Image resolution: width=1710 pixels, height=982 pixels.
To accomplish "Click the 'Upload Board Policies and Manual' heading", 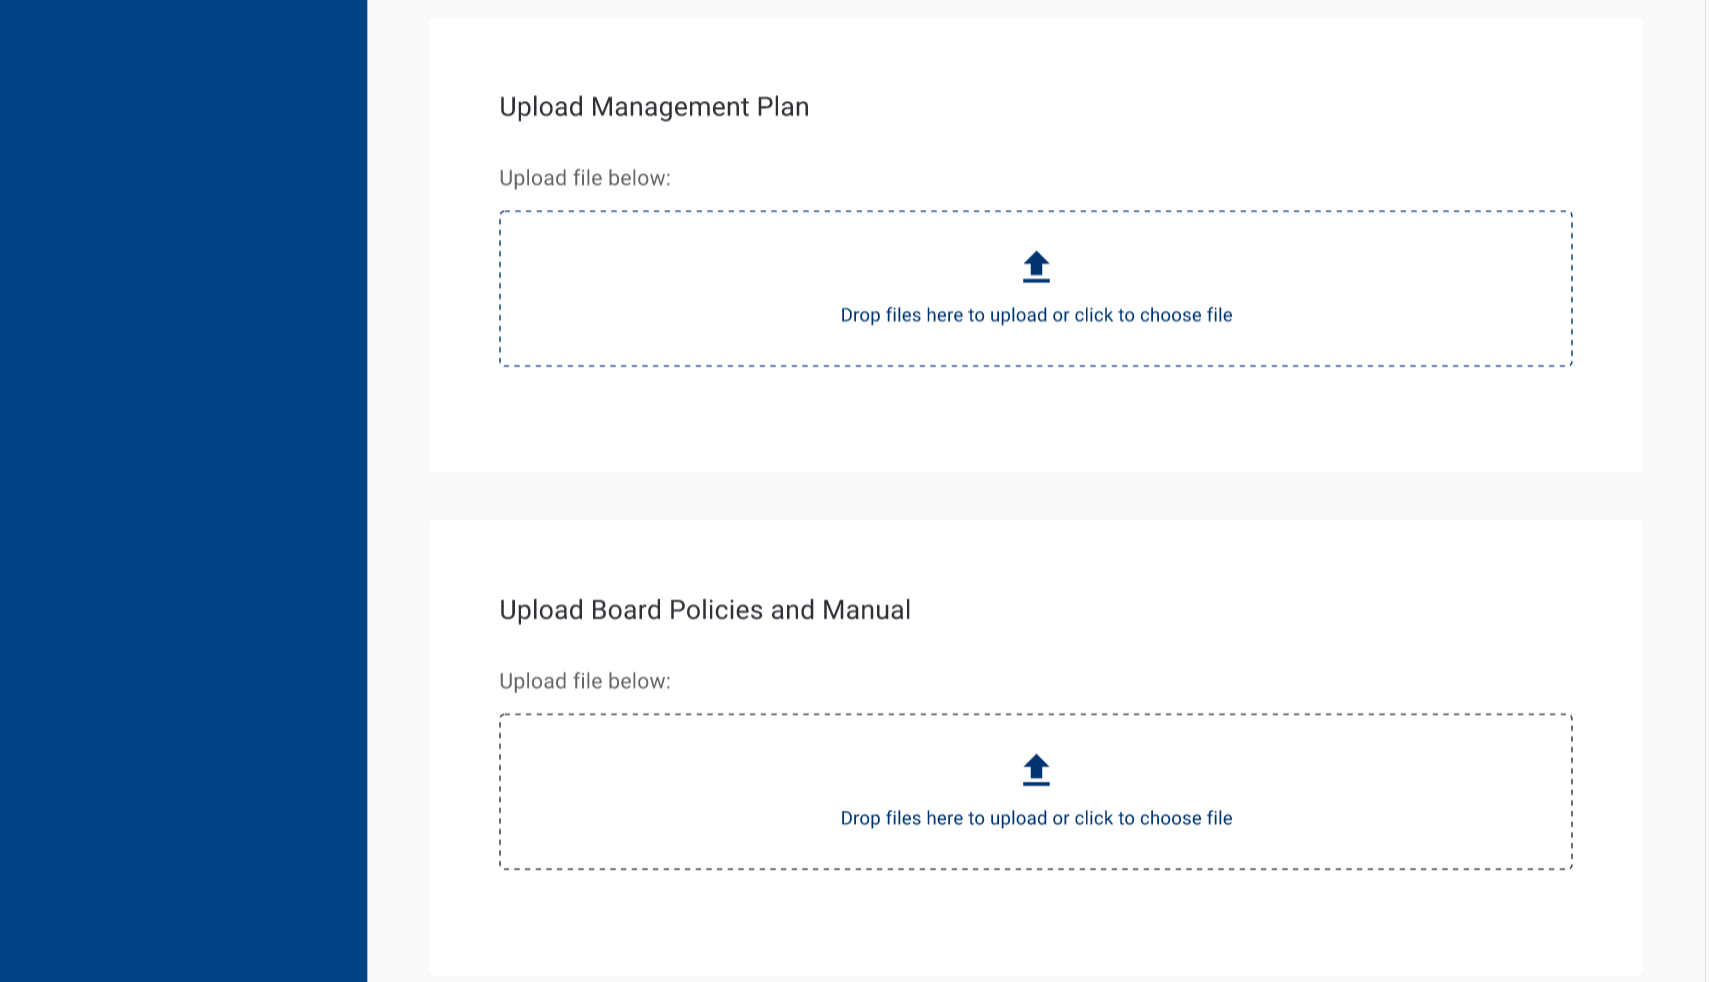I will point(705,610).
